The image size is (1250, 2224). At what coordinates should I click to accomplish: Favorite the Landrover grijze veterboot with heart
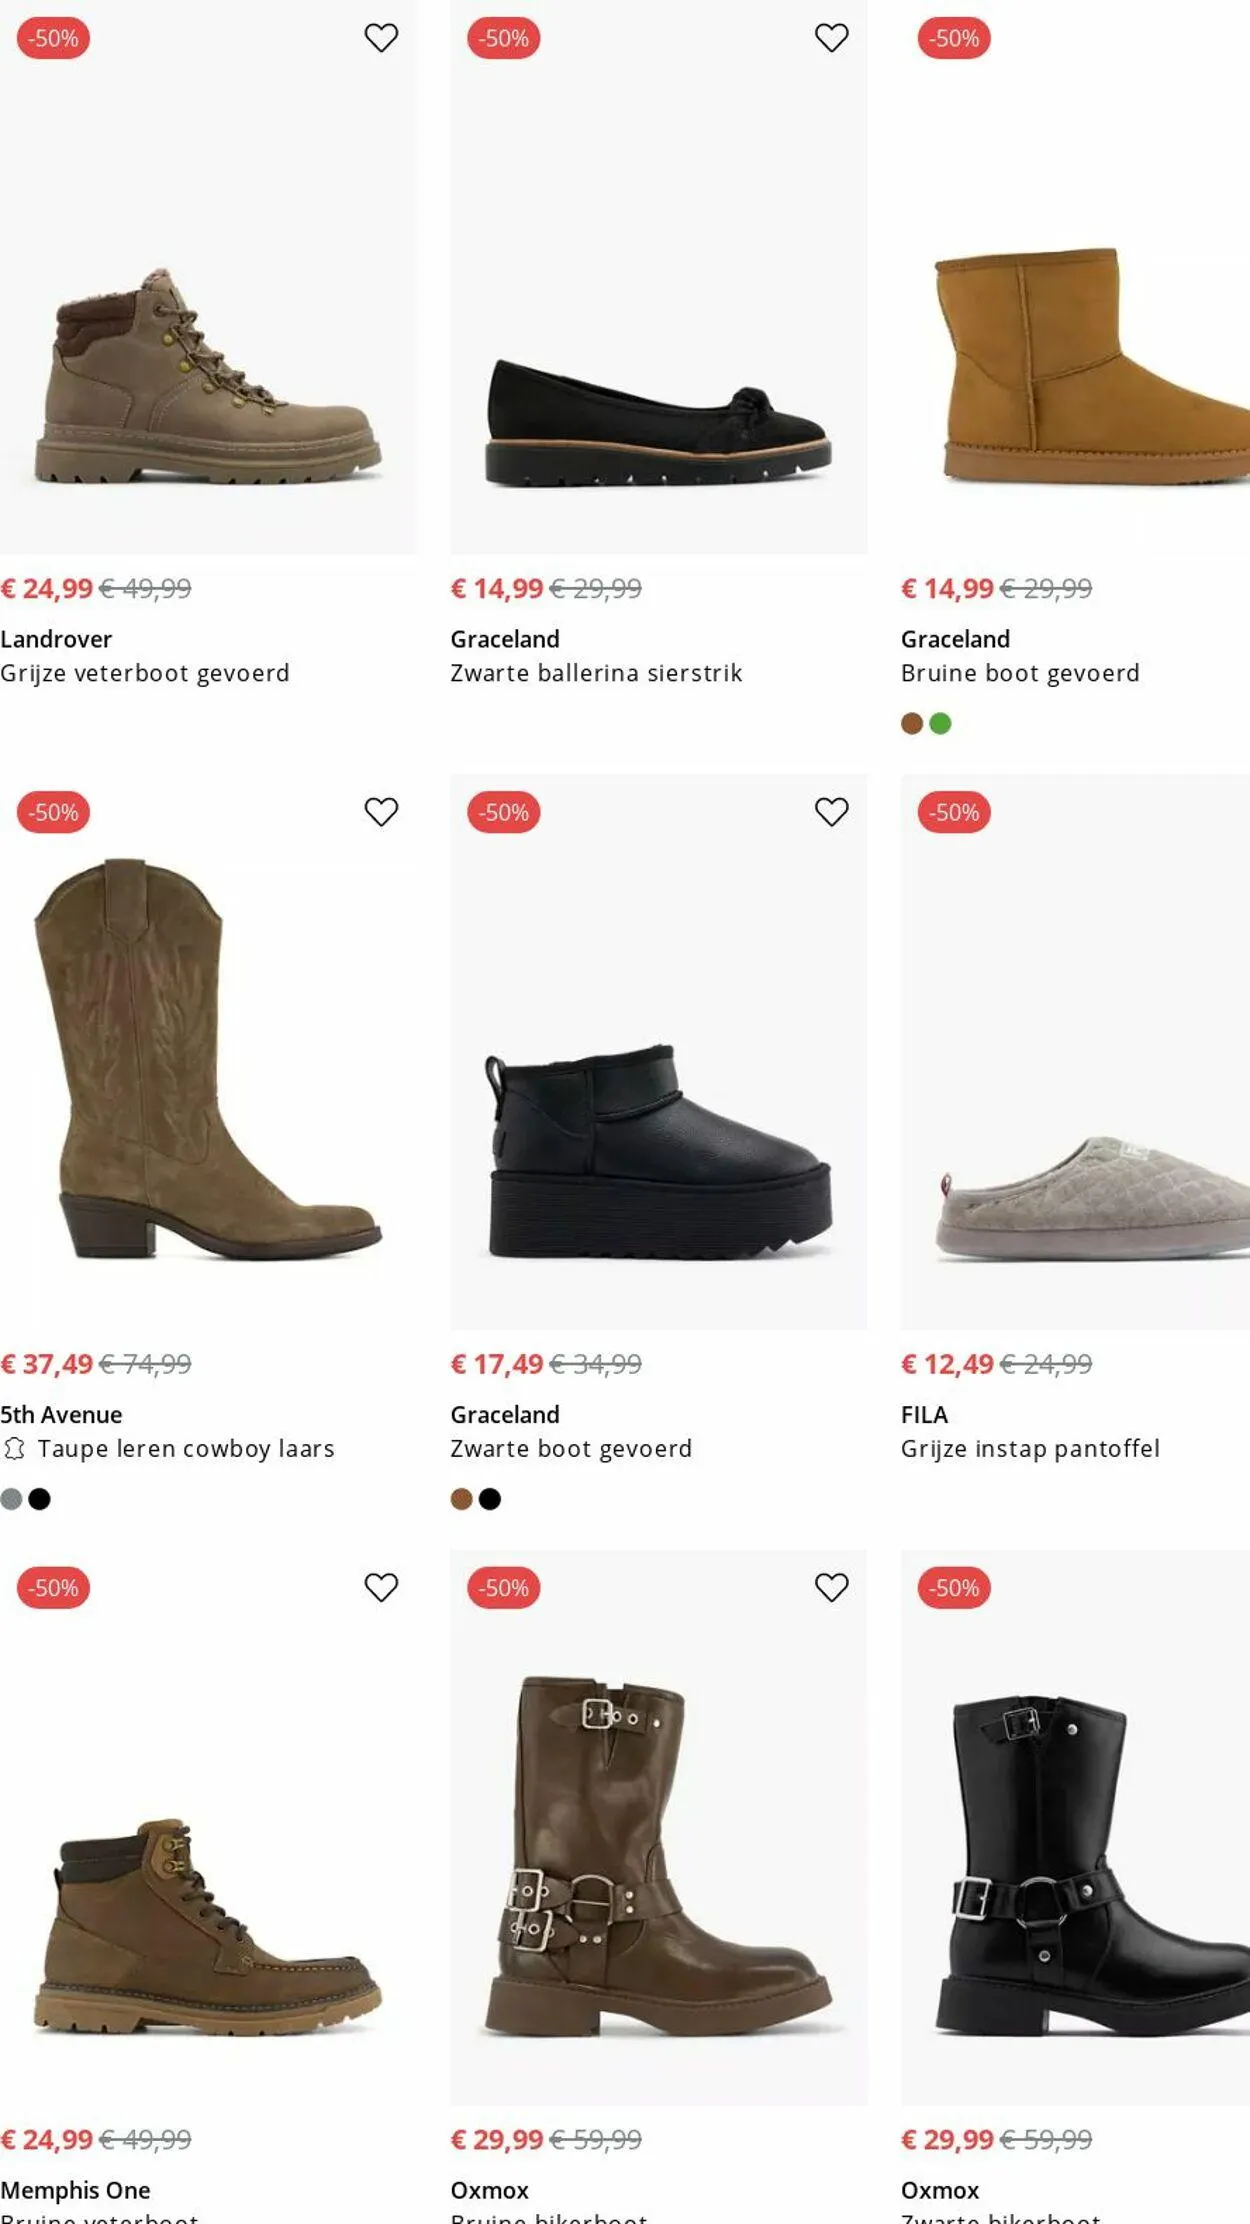tap(381, 38)
